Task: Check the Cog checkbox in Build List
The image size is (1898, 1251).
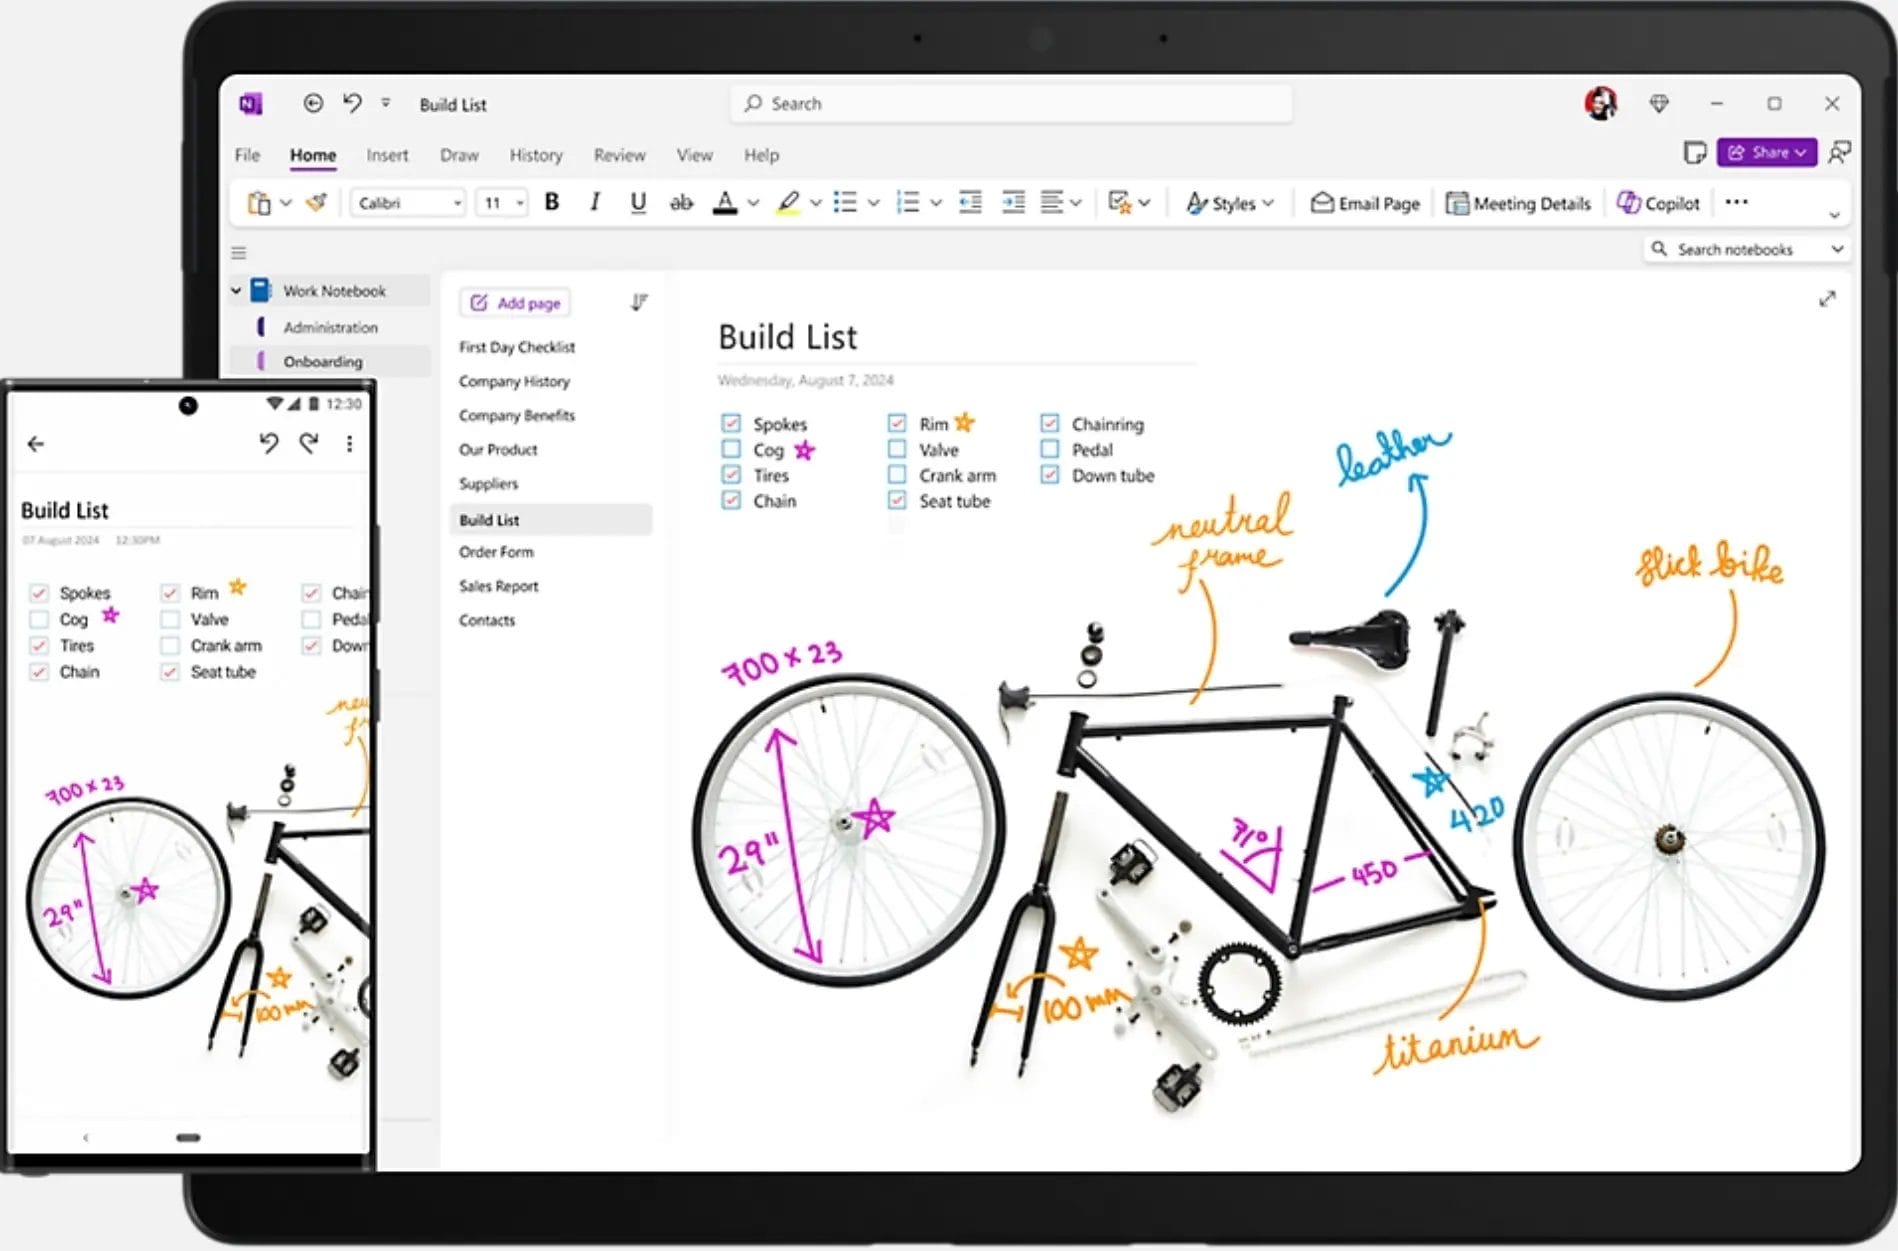Action: coord(731,449)
